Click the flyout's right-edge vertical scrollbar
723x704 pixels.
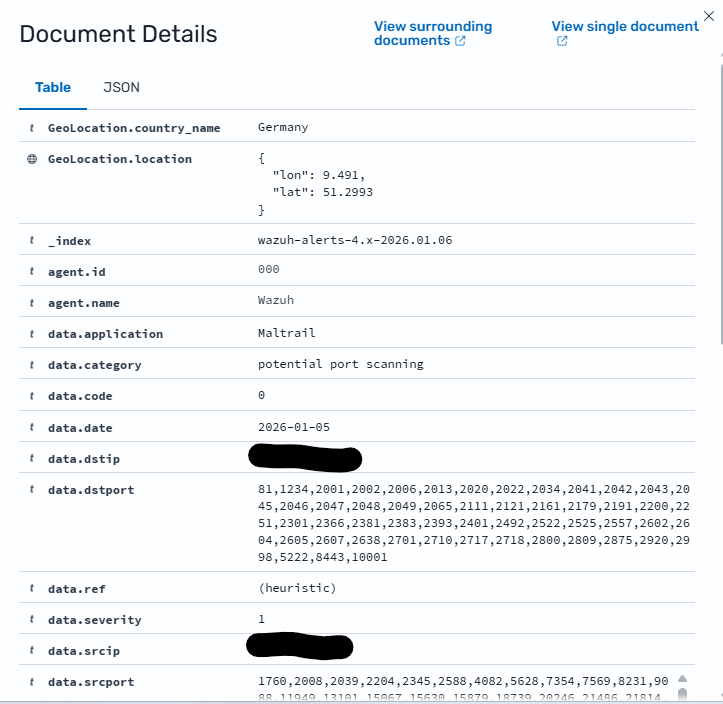tap(720, 200)
